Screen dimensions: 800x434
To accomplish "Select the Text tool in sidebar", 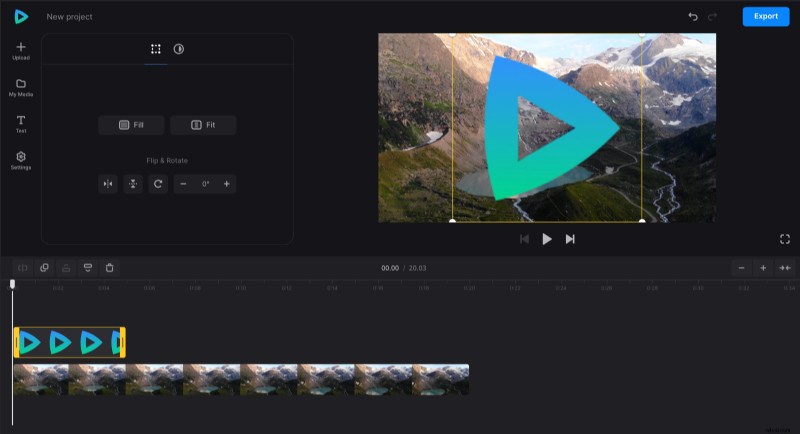I will click(21, 124).
